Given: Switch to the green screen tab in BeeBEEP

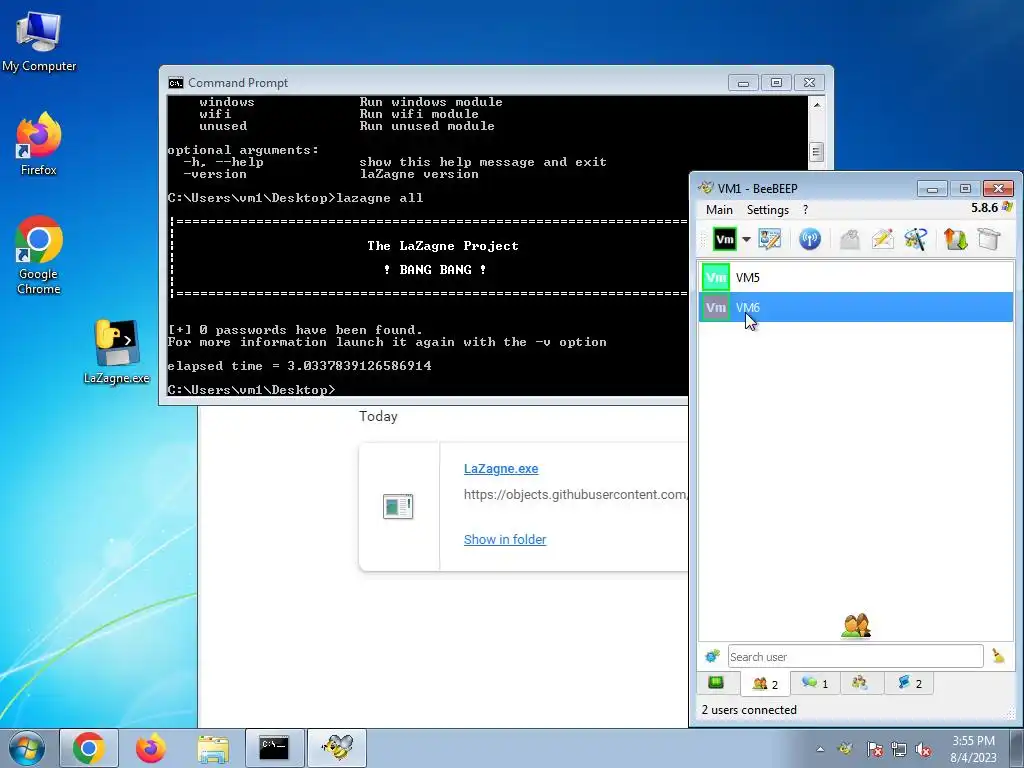Looking at the screenshot, I should coord(716,682).
